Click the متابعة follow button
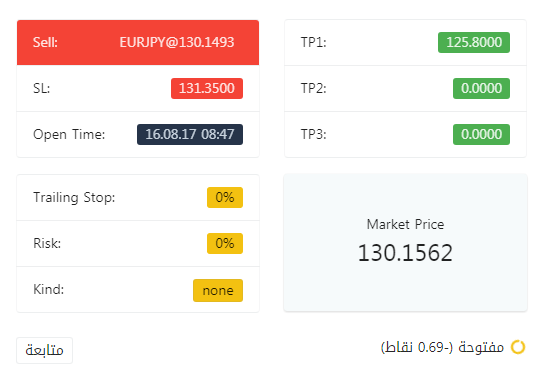Viewport: 542px width, 373px height. (x=45, y=350)
